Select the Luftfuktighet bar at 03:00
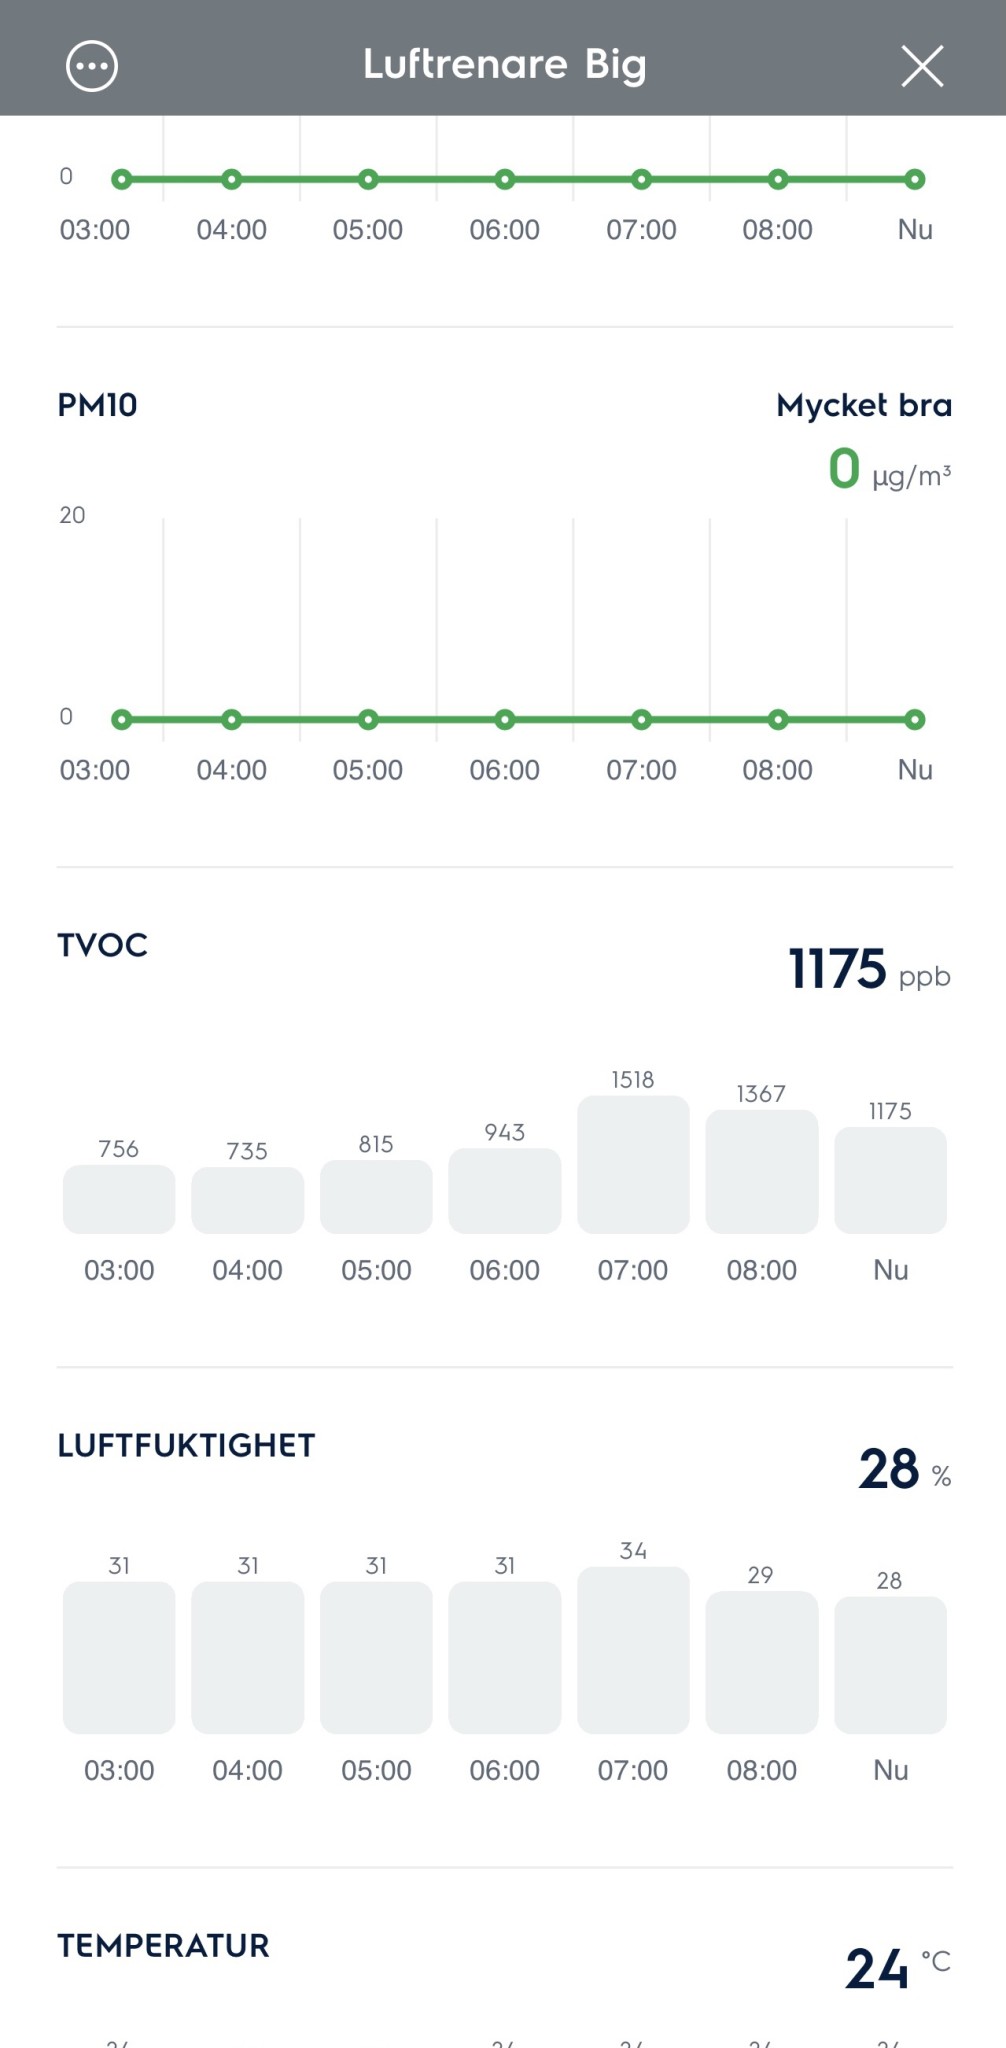Screen dimensions: 1006x2048 119,1656
